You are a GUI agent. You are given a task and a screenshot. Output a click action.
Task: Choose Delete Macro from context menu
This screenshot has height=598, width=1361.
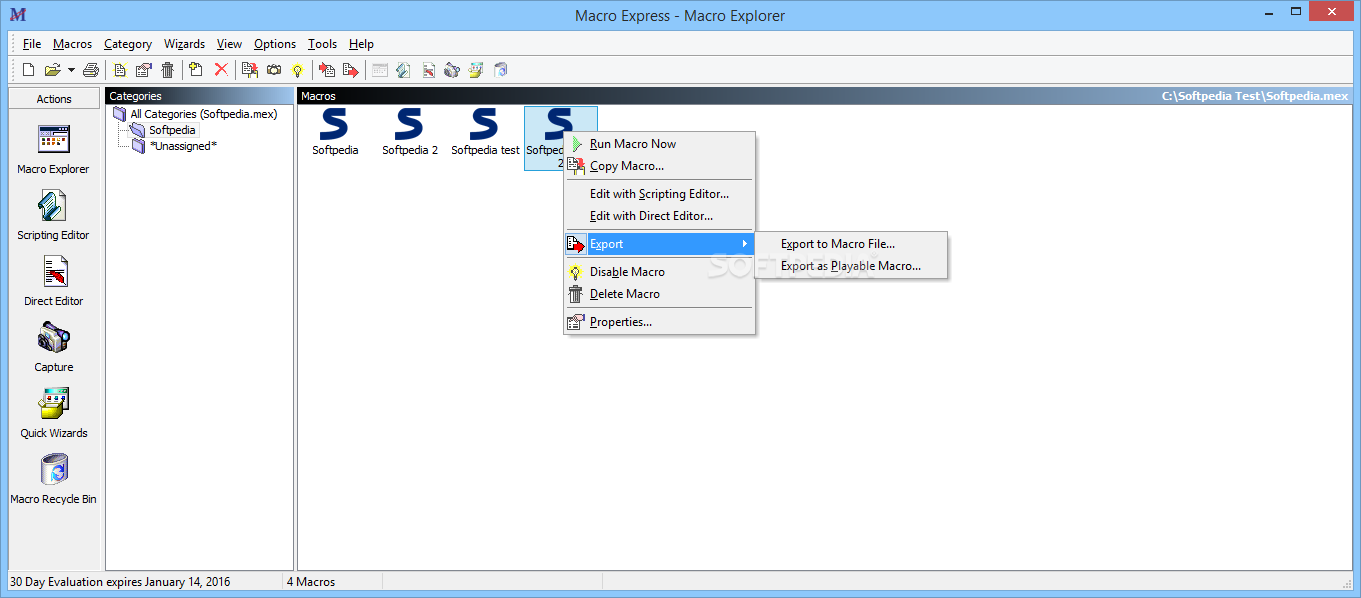tap(659, 294)
